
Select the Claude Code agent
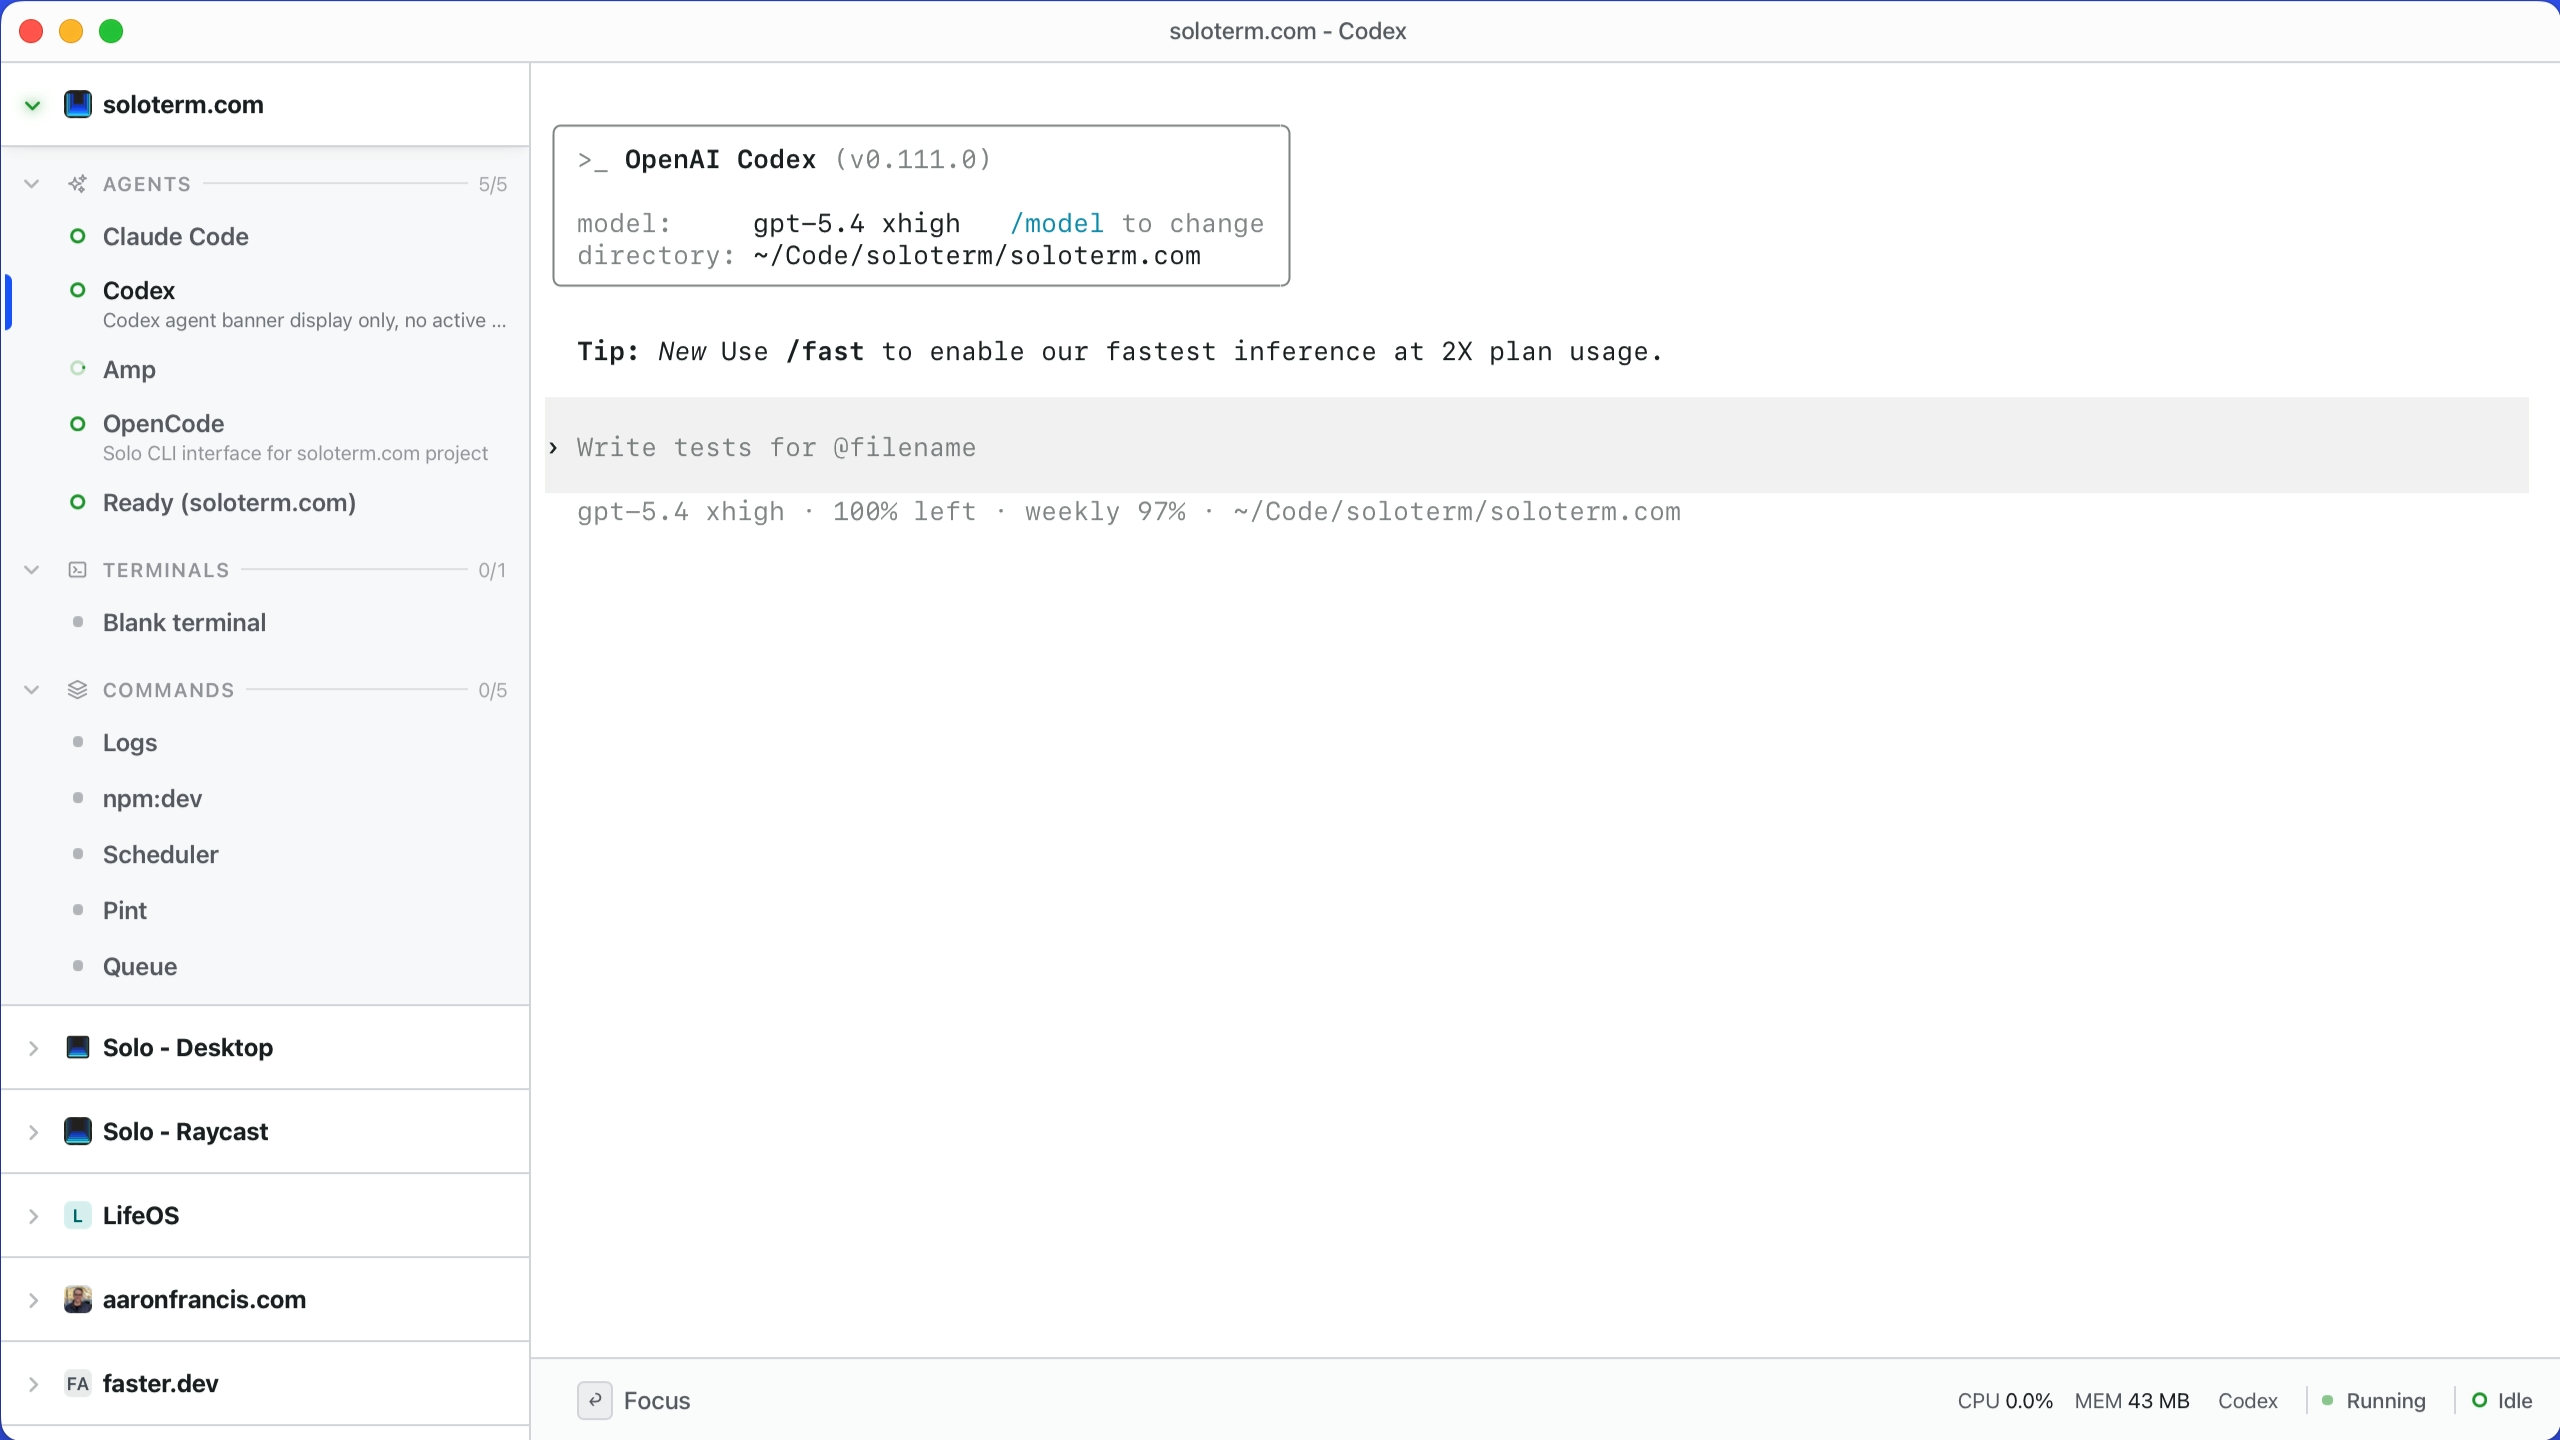266,236
